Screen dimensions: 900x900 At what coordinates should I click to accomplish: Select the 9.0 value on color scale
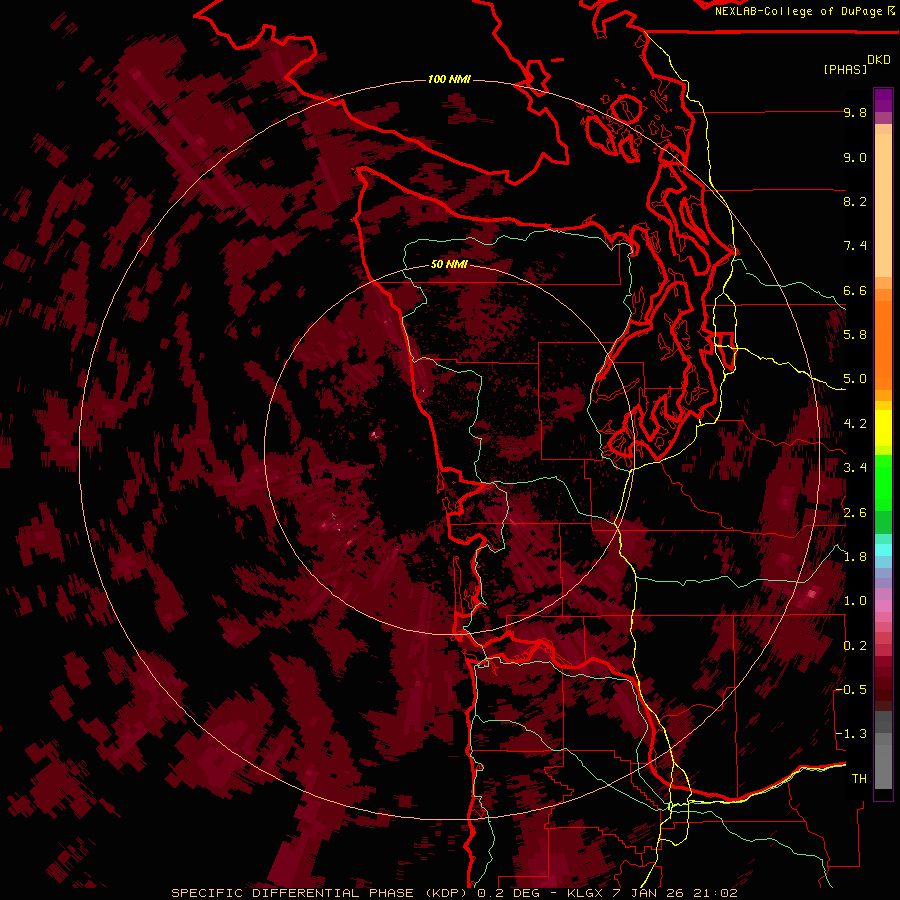tap(855, 157)
